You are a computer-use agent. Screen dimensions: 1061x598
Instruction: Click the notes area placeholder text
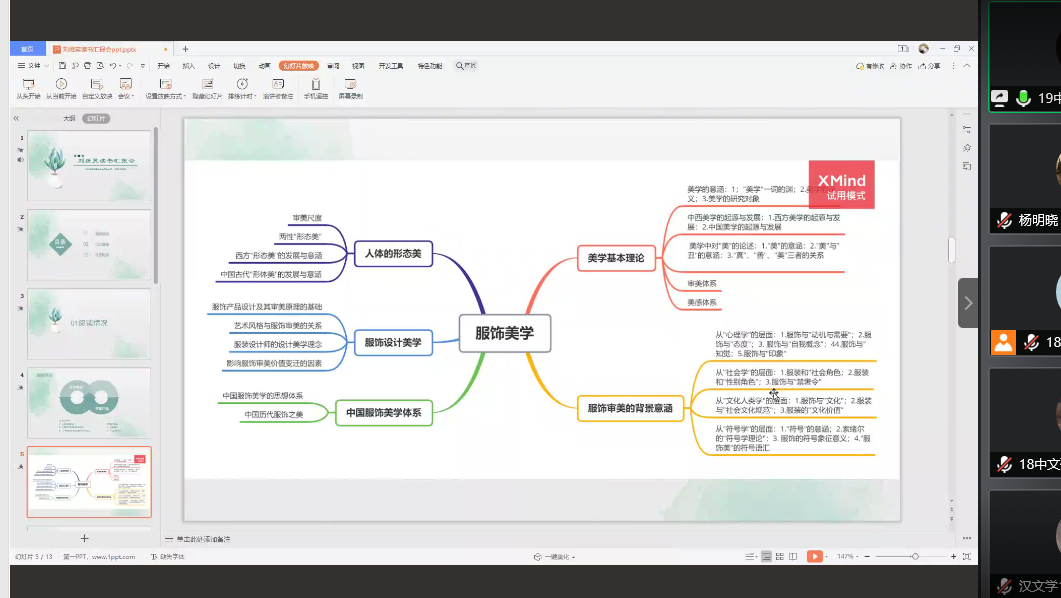[203, 539]
